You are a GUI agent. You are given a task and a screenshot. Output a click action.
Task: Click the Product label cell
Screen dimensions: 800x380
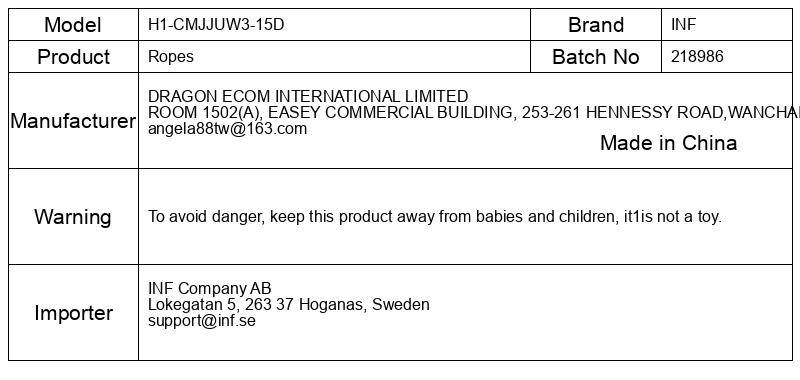[x=73, y=57]
